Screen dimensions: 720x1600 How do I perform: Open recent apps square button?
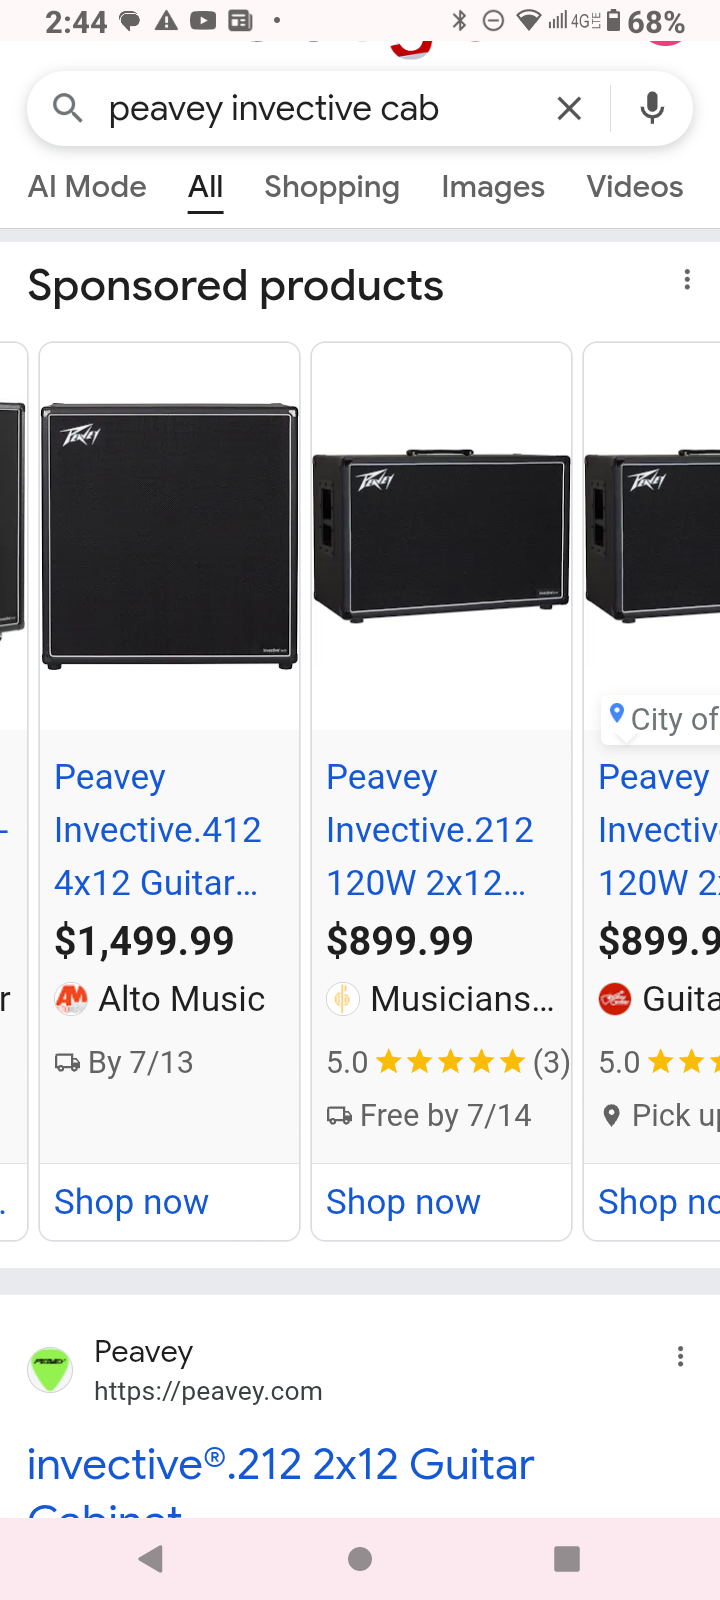point(567,1559)
